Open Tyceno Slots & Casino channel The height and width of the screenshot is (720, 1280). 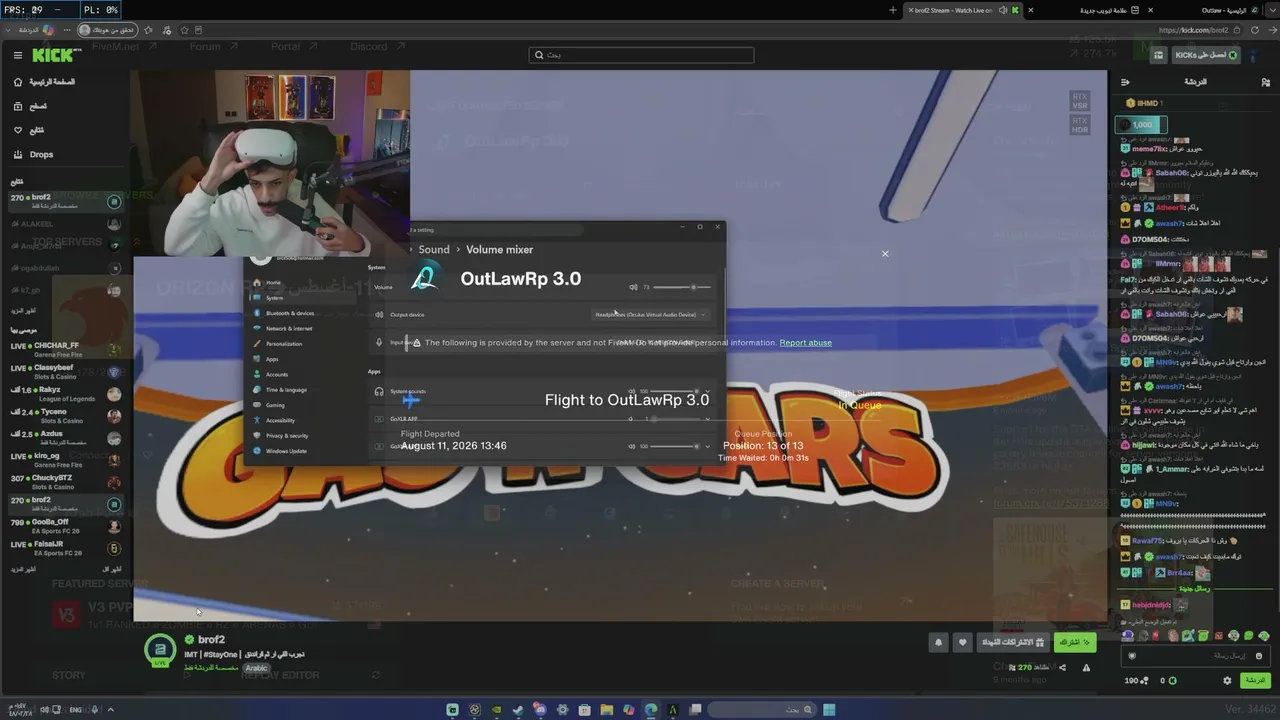pos(66,415)
